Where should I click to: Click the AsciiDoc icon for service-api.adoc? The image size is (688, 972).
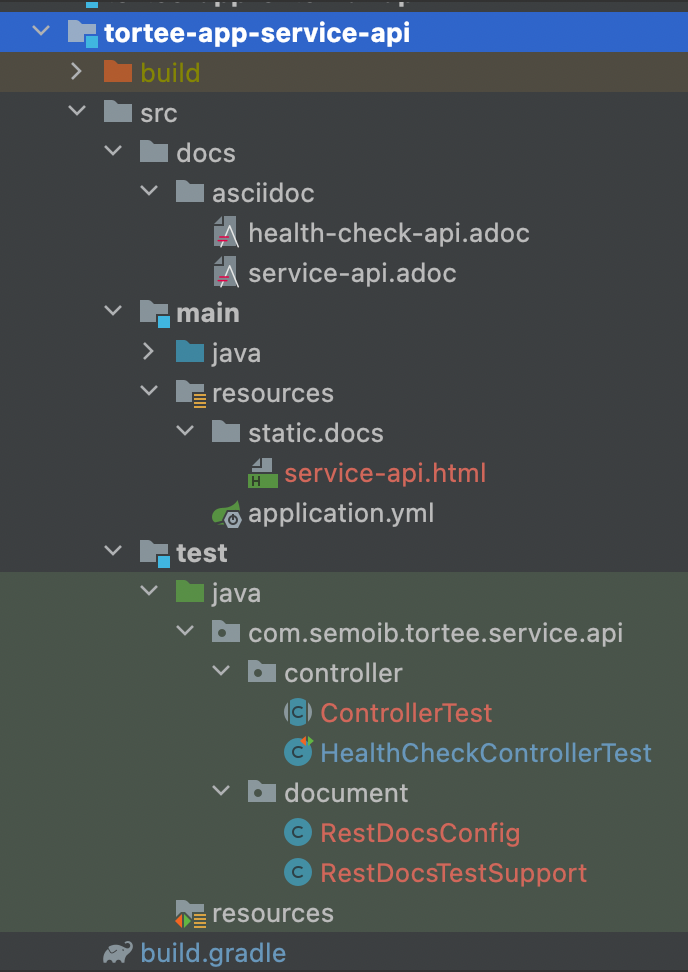coord(226,273)
